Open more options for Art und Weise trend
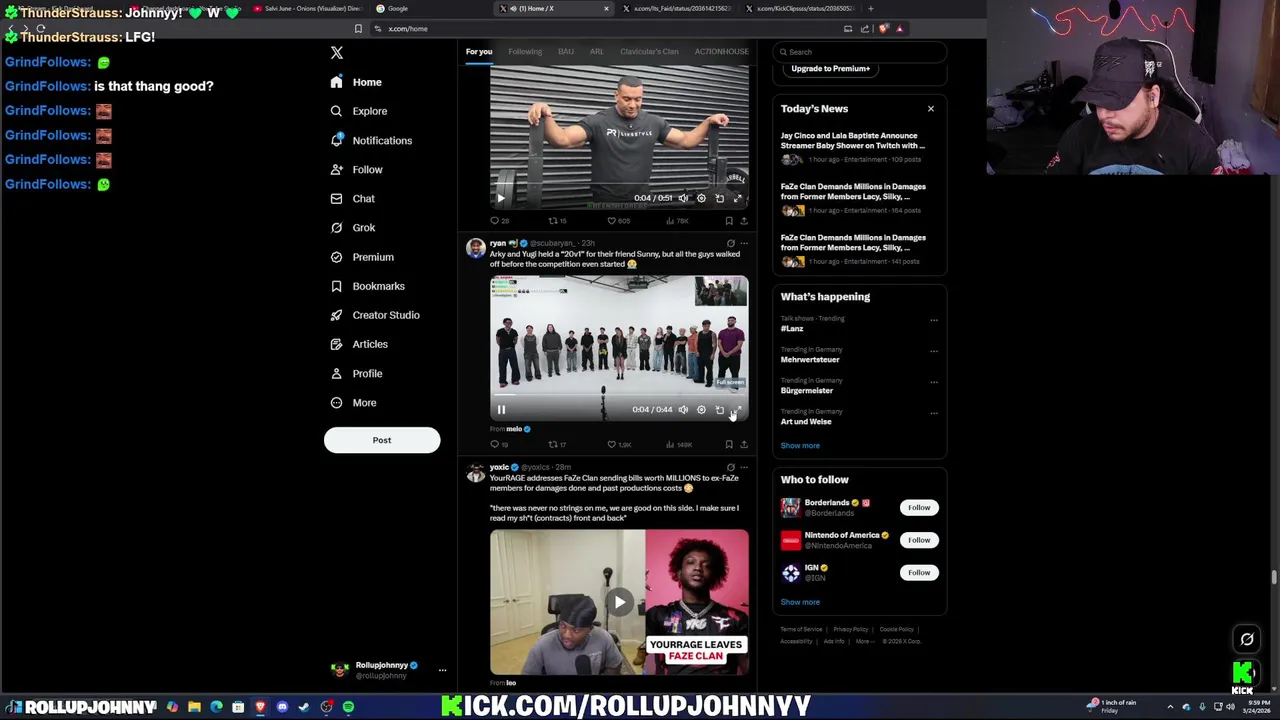This screenshot has width=1280, height=720. 934,413
